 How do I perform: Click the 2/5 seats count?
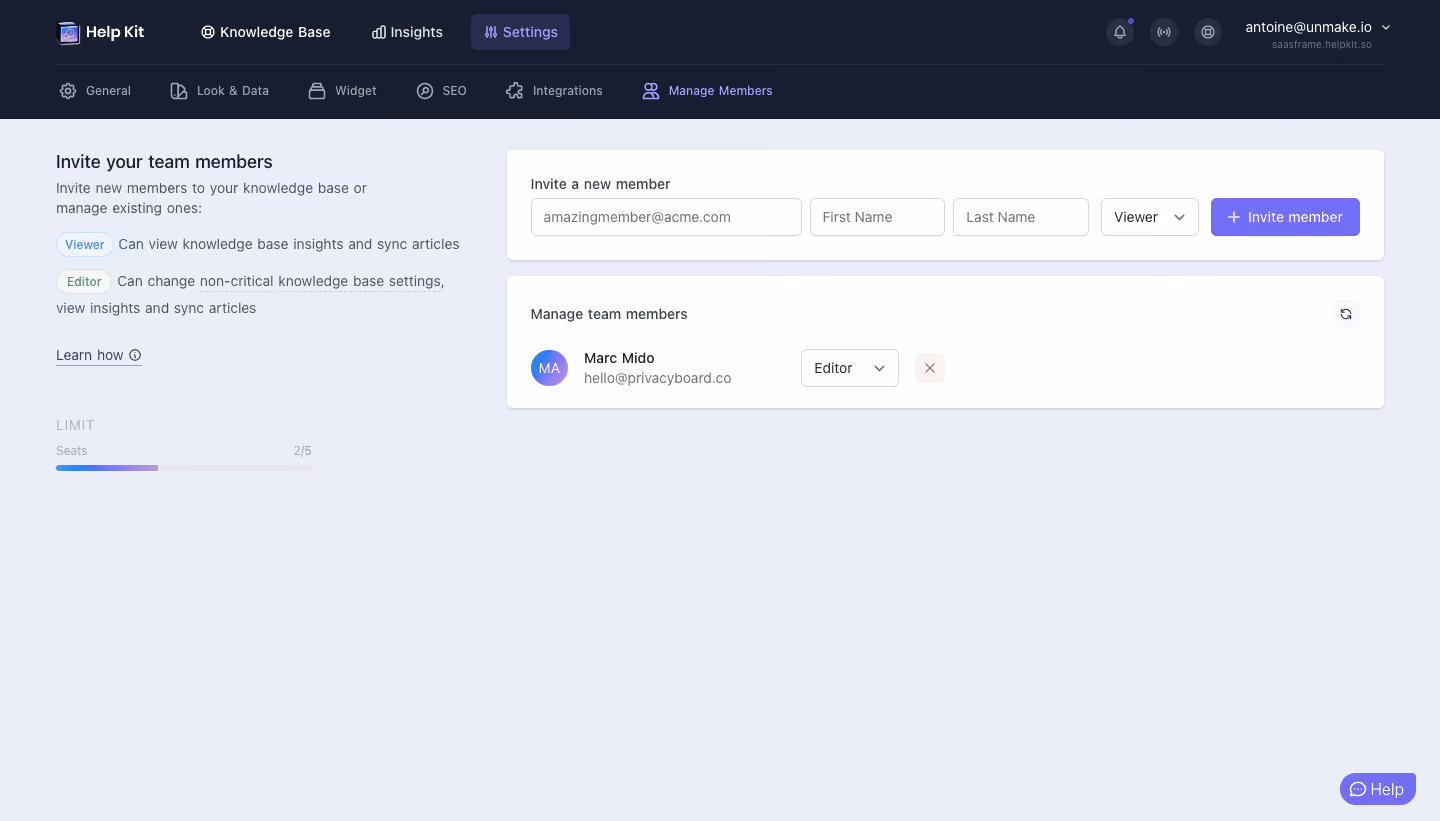pyautogui.click(x=303, y=451)
